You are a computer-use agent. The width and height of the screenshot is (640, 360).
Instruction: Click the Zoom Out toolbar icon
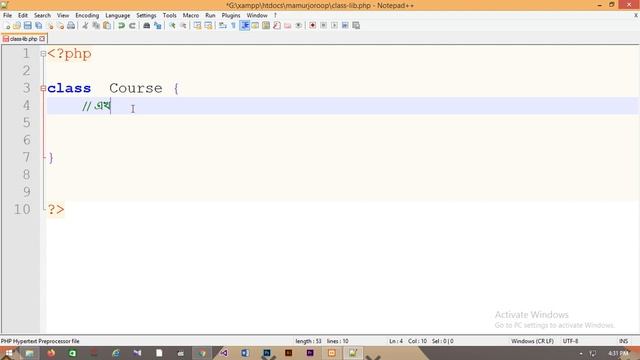click(x=183, y=26)
